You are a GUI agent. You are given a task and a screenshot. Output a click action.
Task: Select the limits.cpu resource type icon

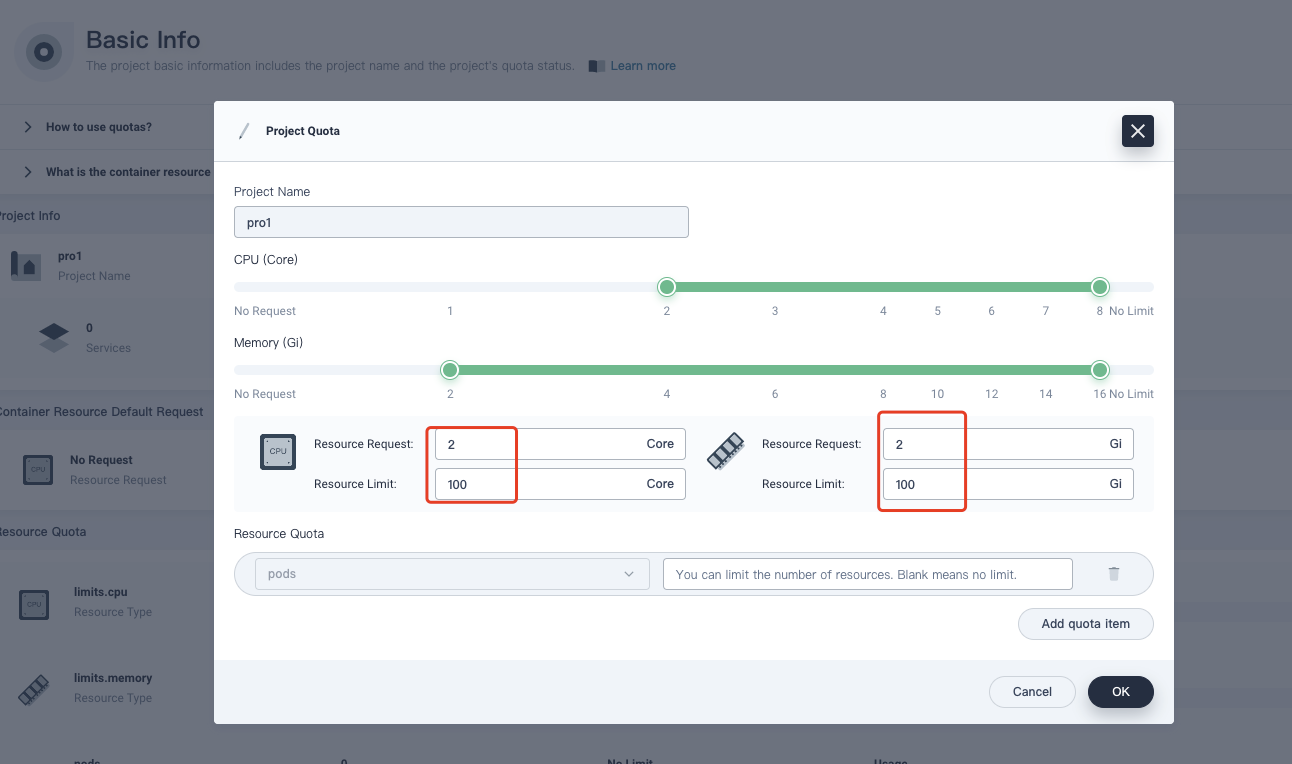[33, 604]
